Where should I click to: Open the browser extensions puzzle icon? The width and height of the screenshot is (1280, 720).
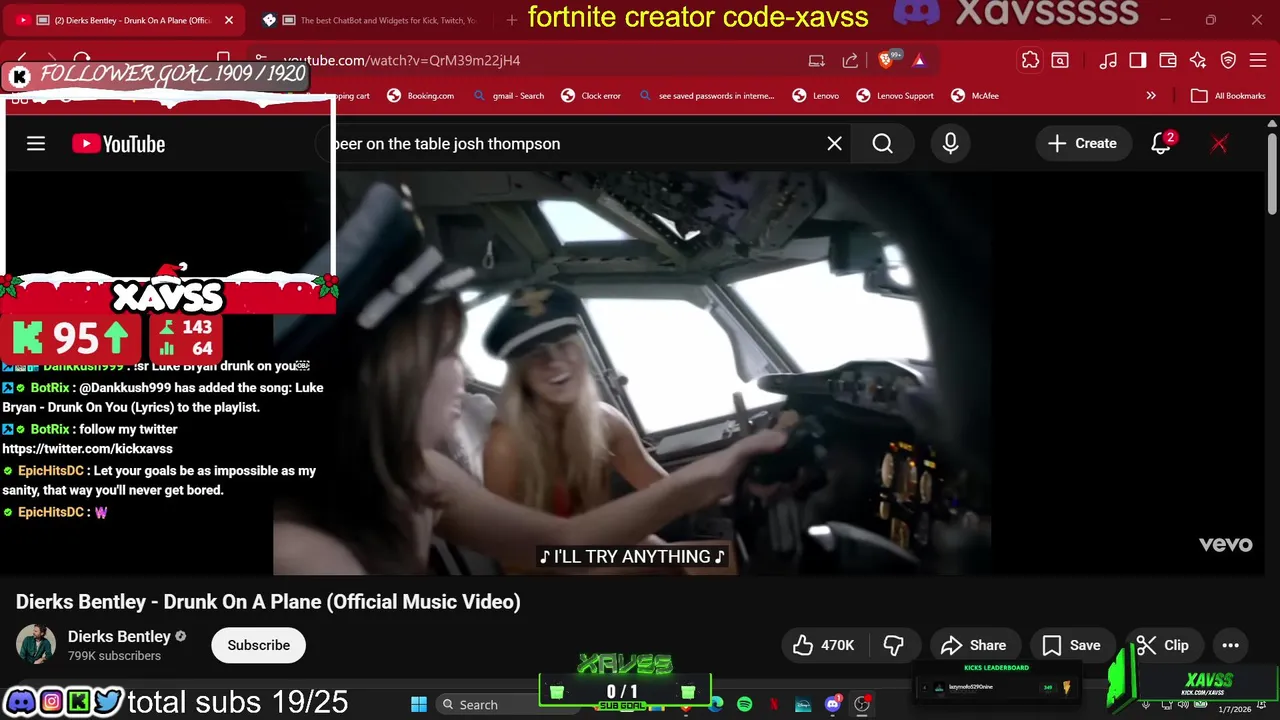click(1030, 61)
